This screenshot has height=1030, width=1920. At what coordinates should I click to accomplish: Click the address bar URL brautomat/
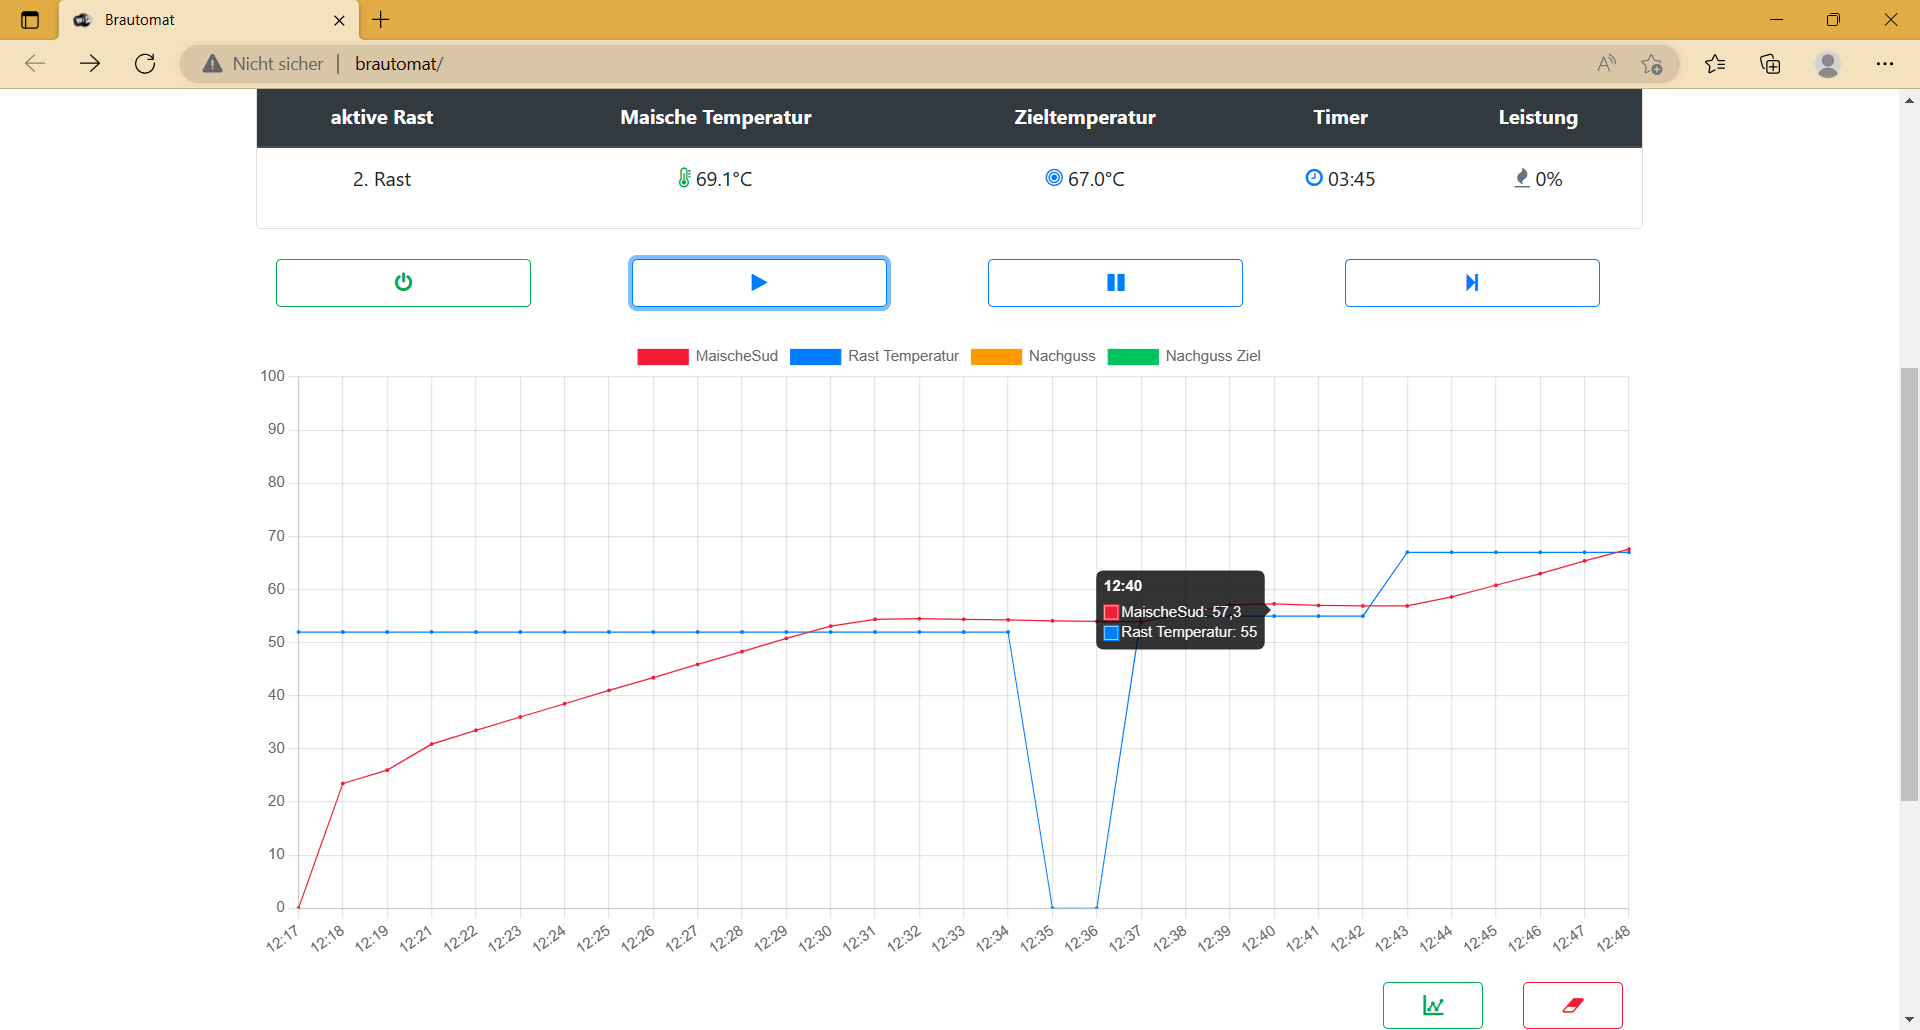coord(399,64)
